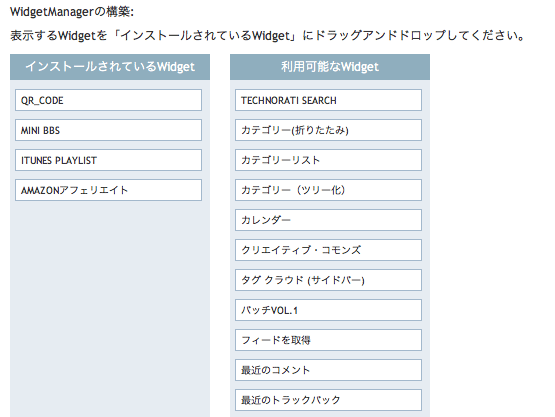Click the カテゴリー（ツリー化) widget

(x=328, y=190)
